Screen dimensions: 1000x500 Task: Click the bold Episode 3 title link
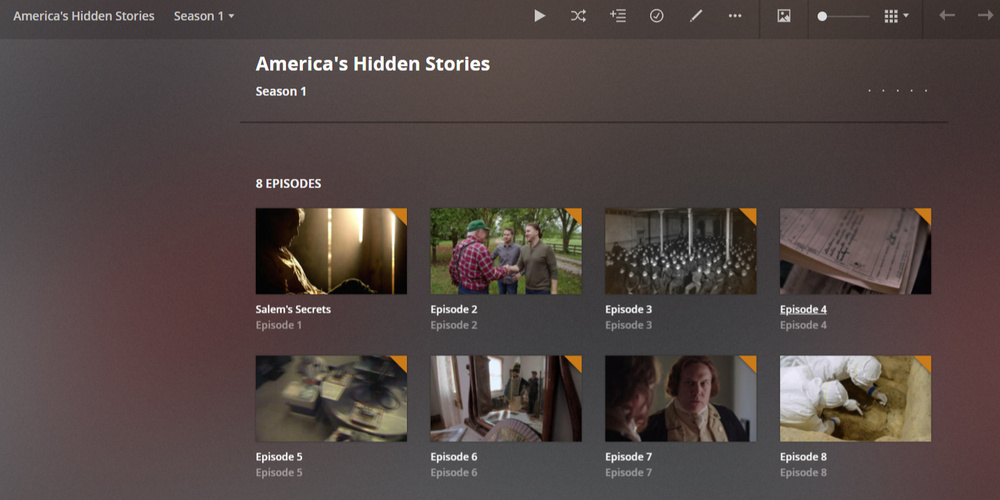coord(629,309)
